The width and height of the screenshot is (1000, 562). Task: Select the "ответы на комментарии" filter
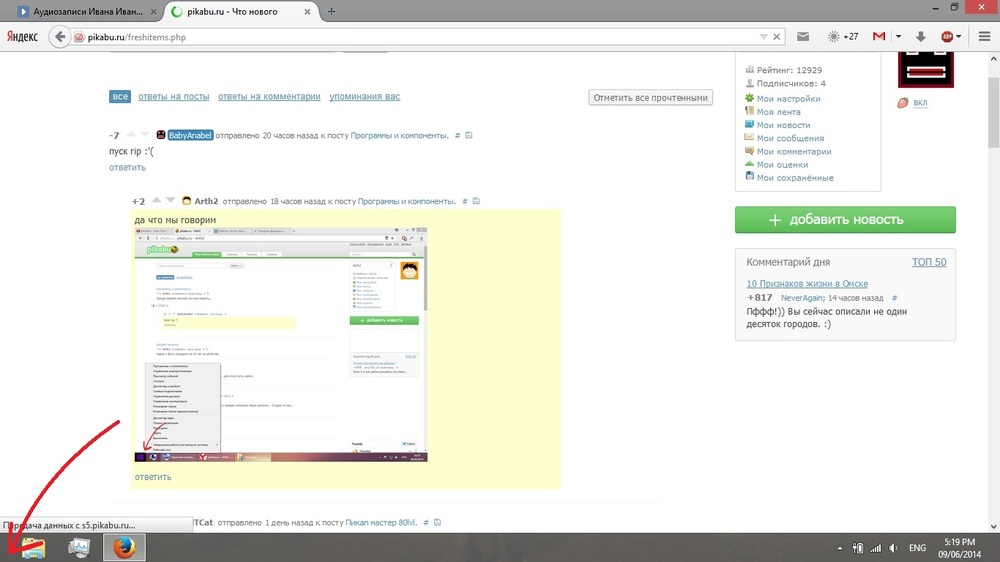click(x=269, y=97)
